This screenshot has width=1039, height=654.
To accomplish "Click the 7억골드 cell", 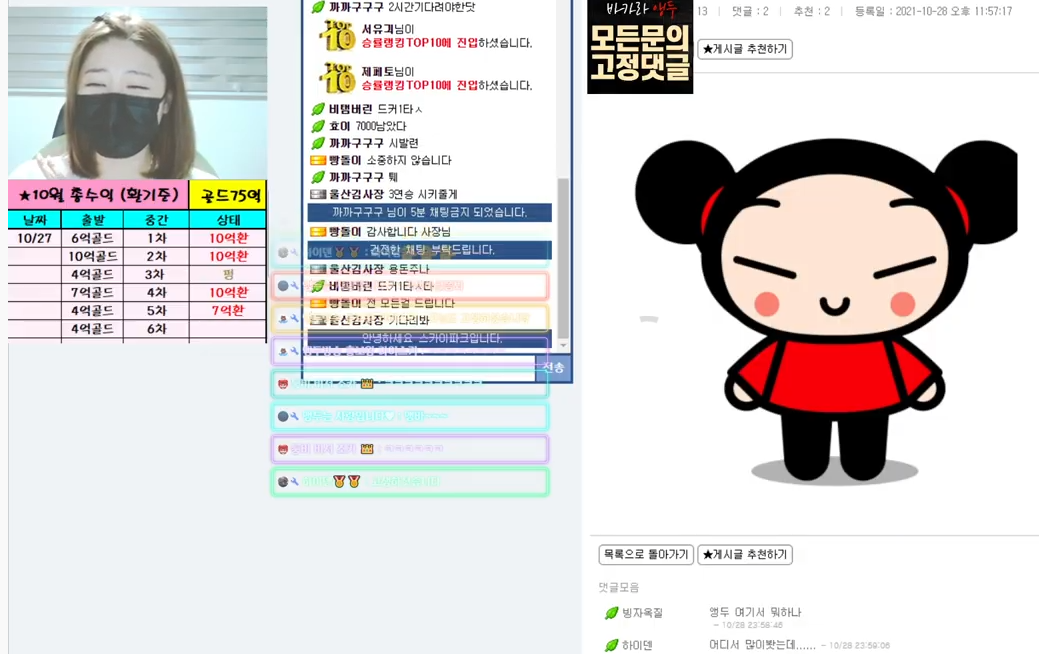I will [x=92, y=292].
